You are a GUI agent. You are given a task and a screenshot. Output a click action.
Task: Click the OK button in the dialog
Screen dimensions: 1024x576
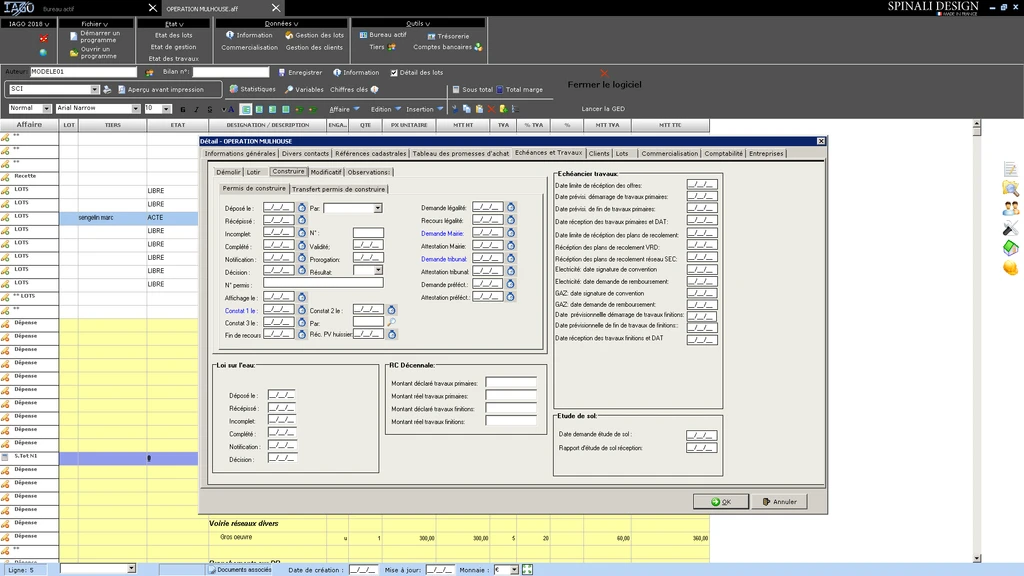click(x=720, y=501)
